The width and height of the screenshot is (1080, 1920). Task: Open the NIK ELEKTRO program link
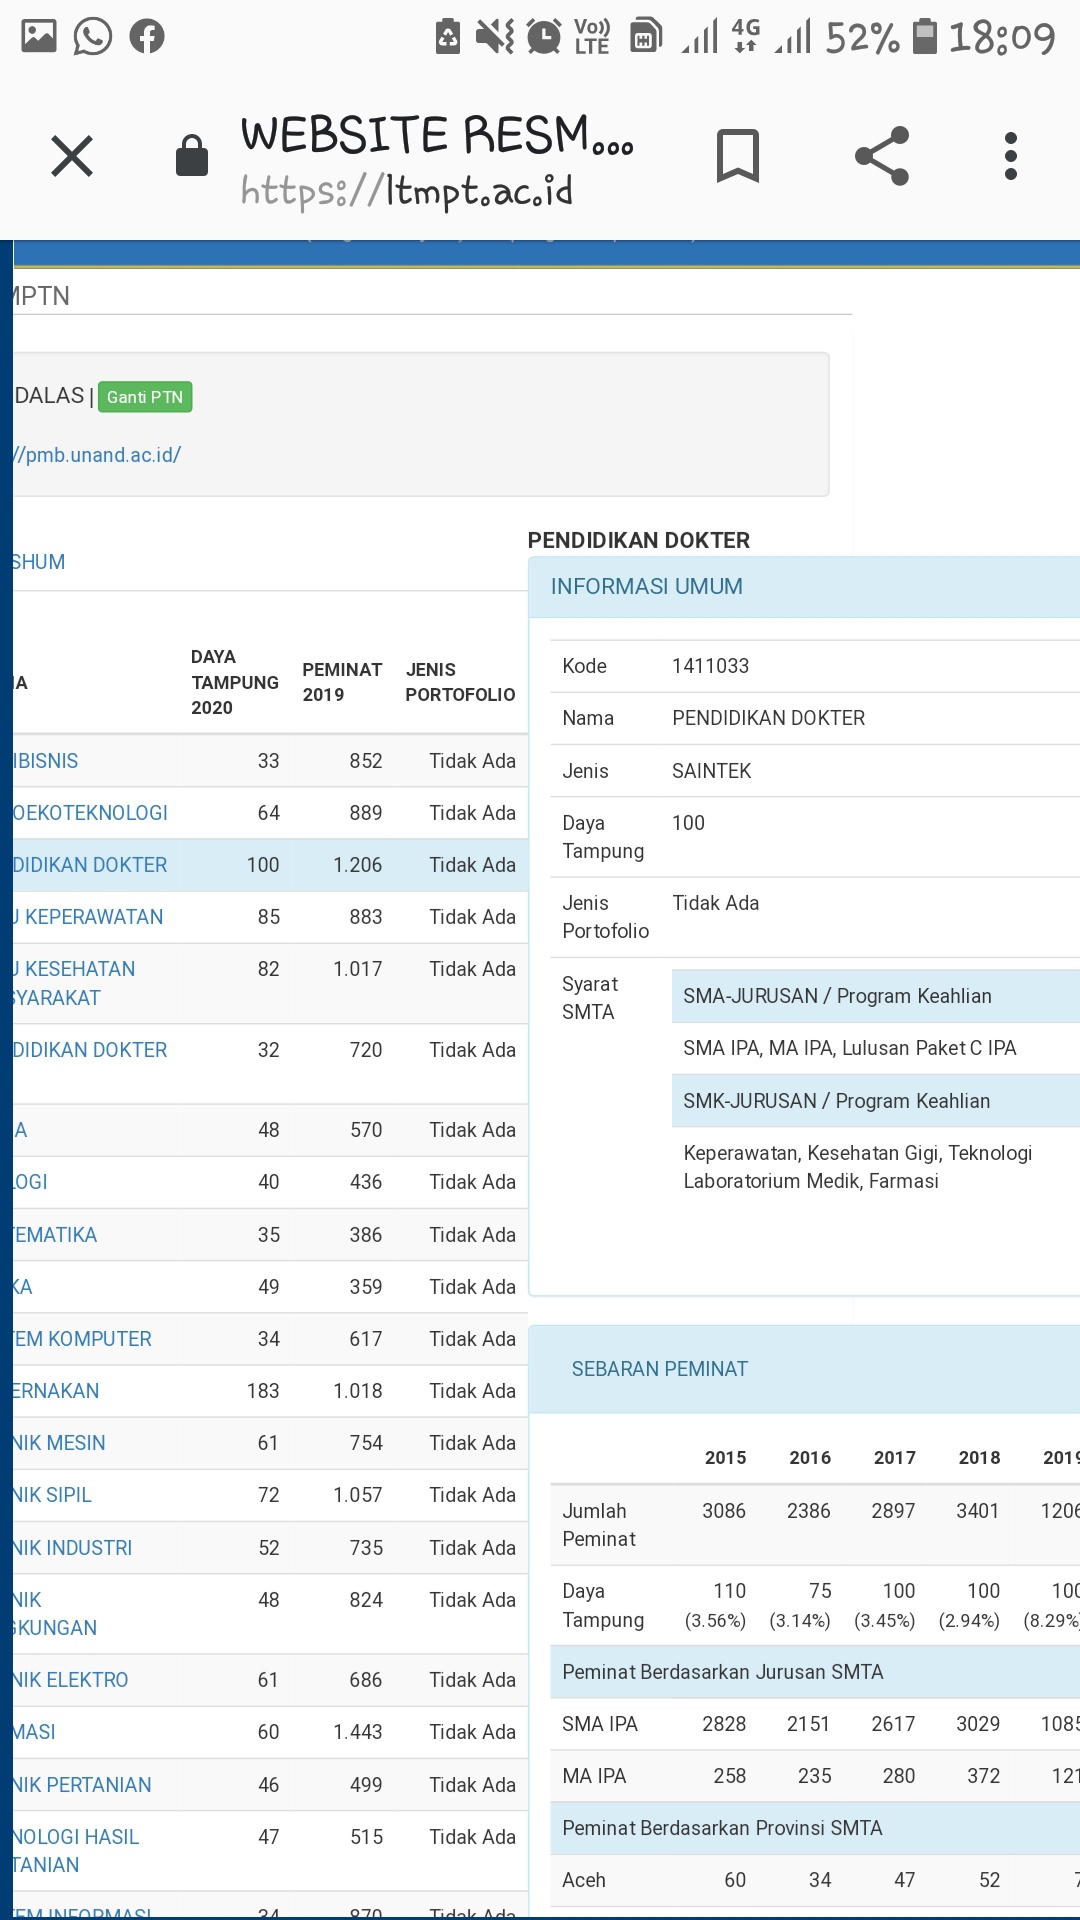(71, 1680)
